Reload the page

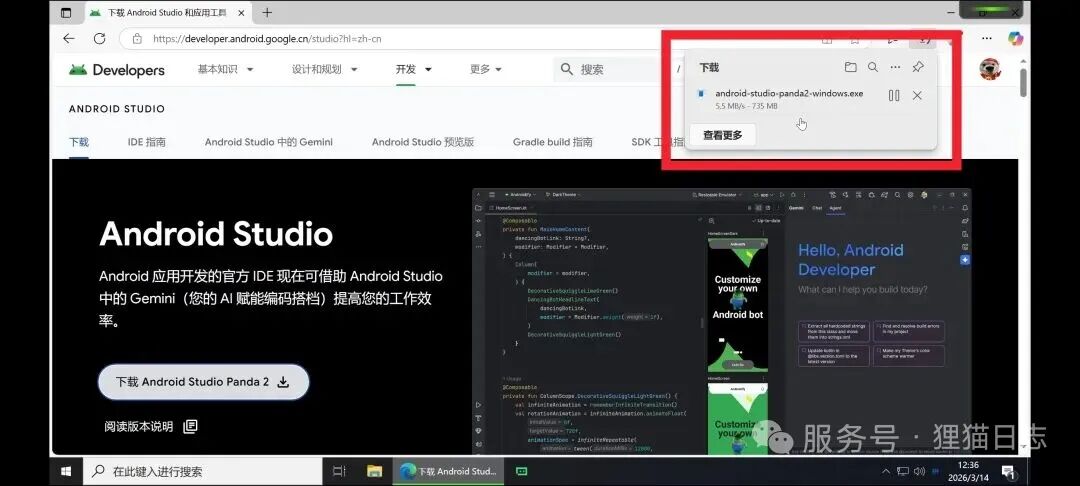(99, 39)
